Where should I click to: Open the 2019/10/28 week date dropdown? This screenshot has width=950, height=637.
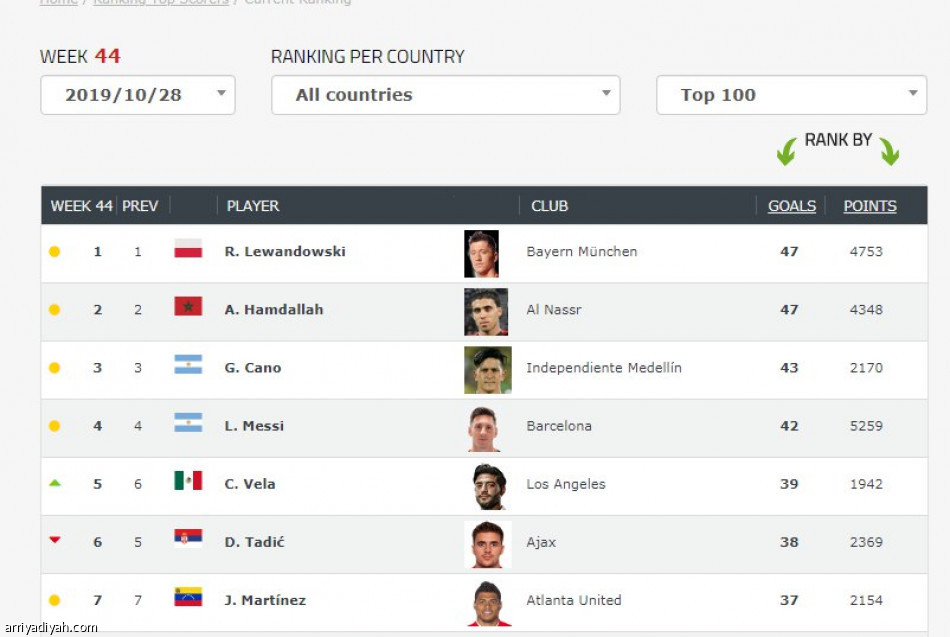(x=138, y=95)
